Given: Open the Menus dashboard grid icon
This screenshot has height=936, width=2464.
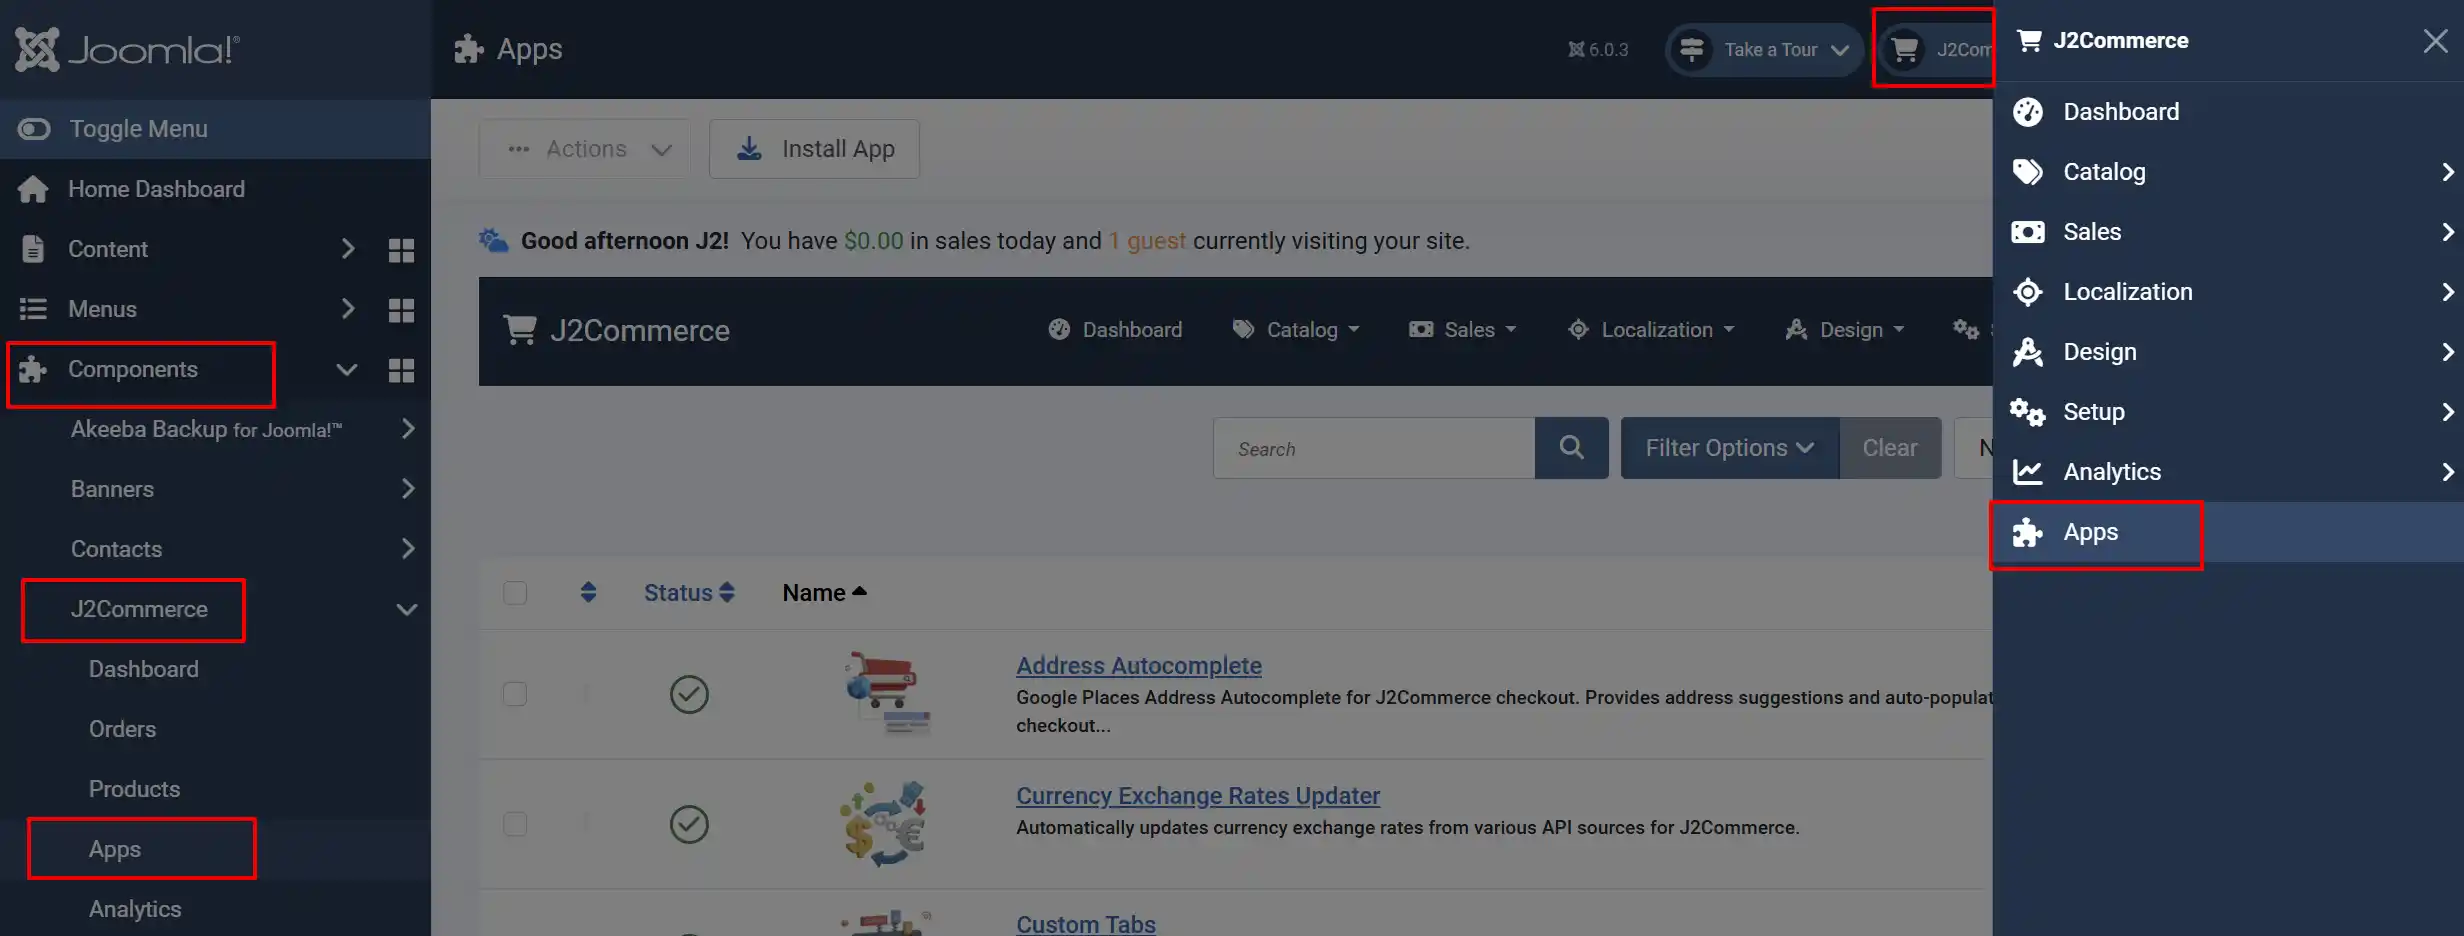Looking at the screenshot, I should click(401, 310).
